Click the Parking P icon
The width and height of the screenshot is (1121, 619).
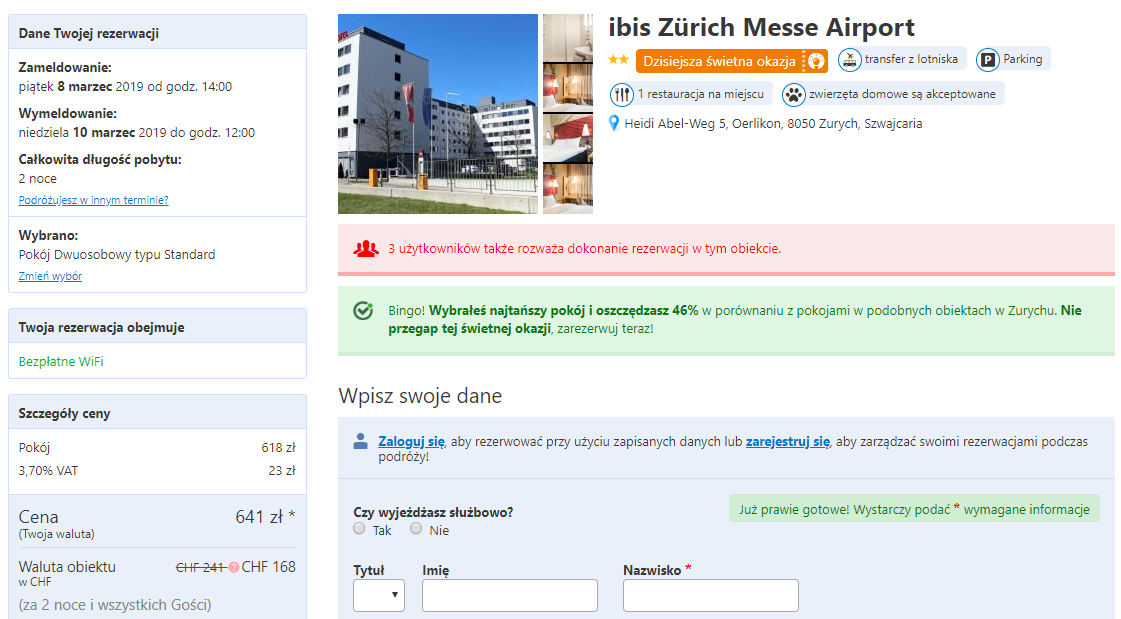[x=987, y=60]
